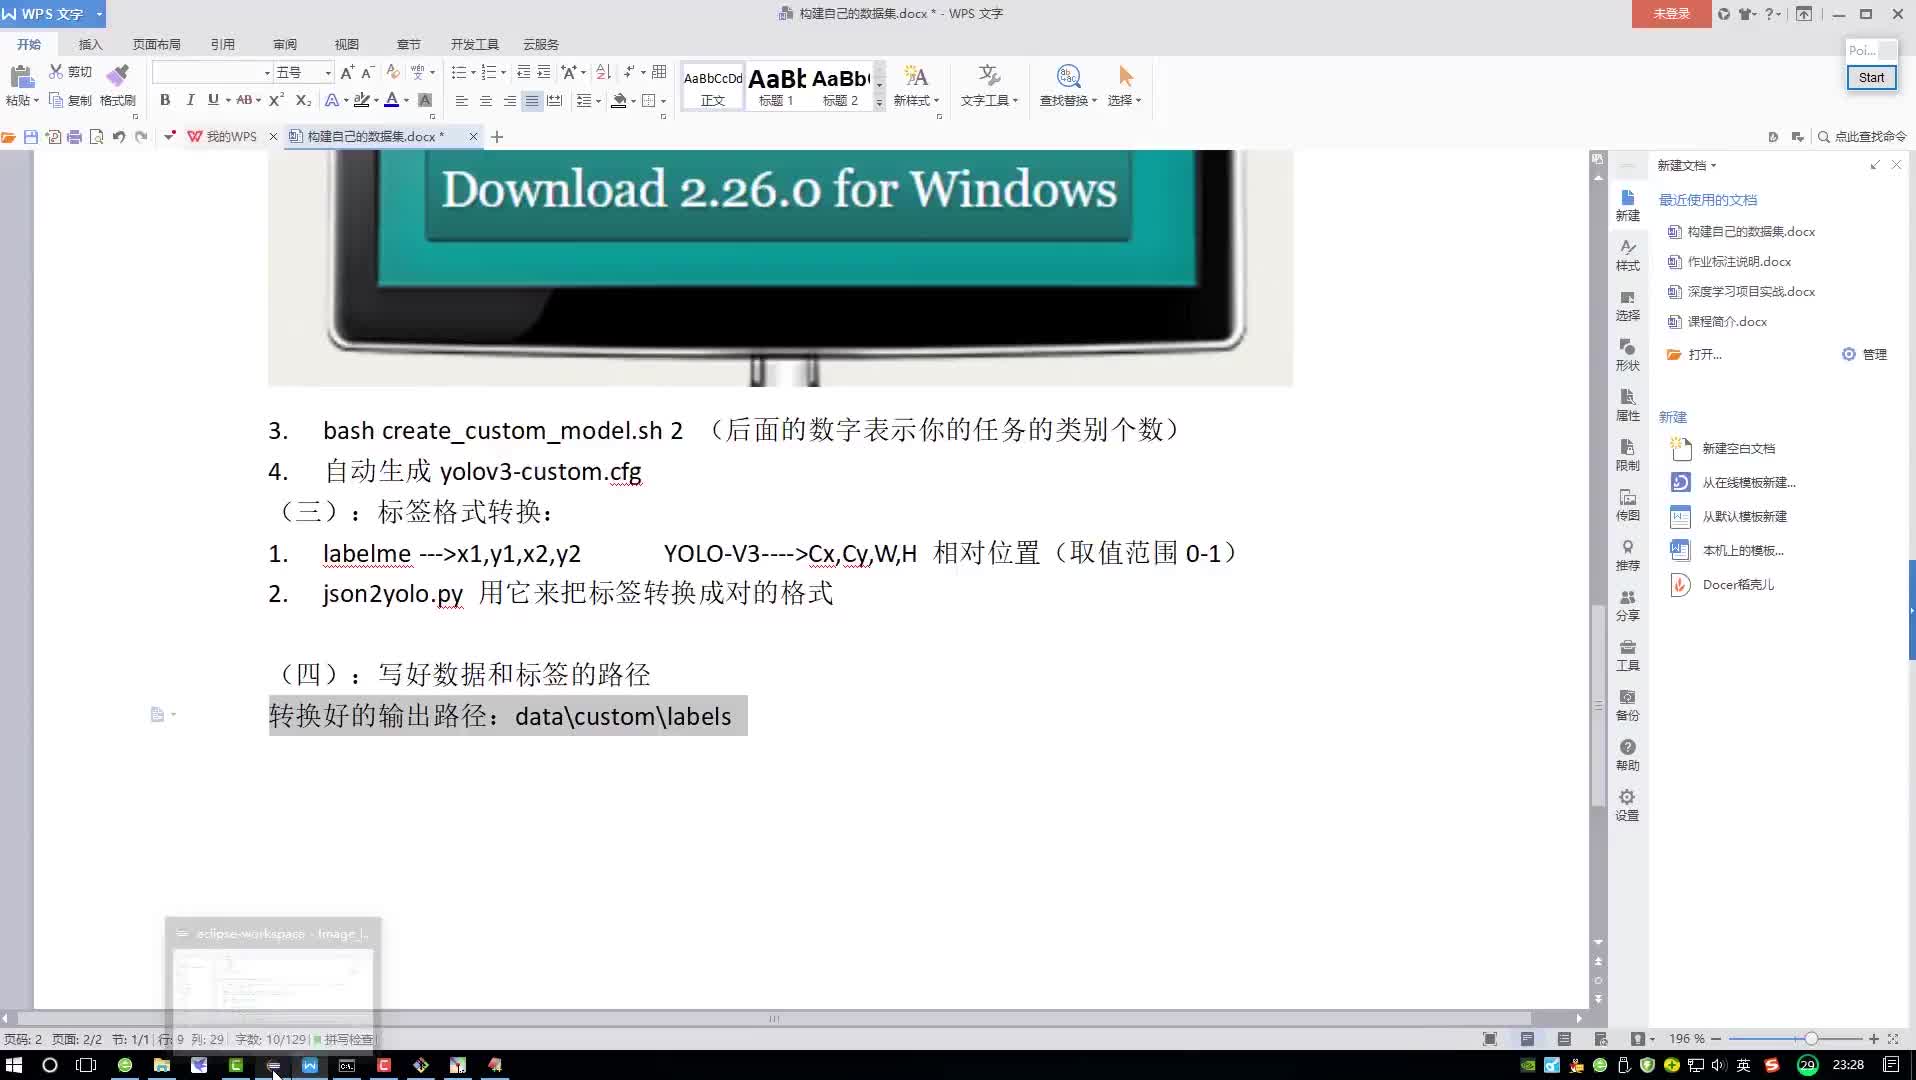Set justified text alignment

click(x=532, y=101)
